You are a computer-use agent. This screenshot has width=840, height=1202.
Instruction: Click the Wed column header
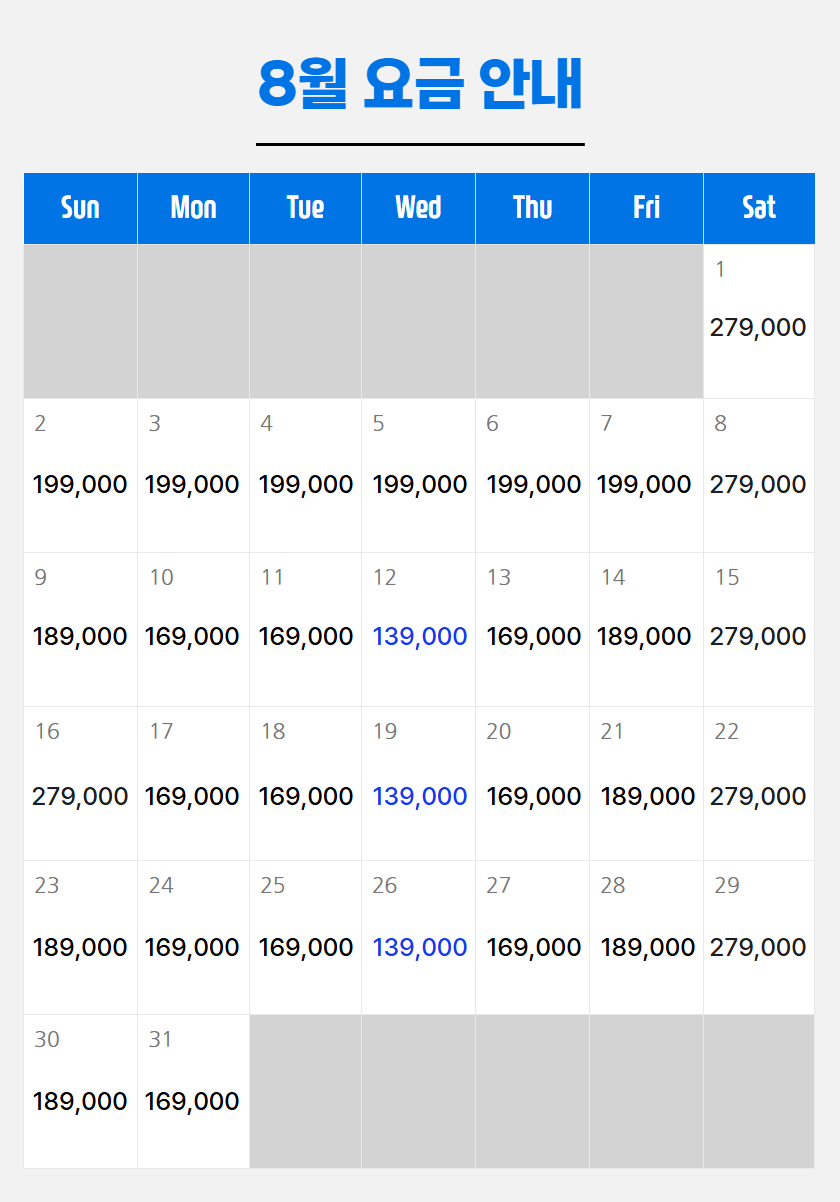click(x=418, y=208)
